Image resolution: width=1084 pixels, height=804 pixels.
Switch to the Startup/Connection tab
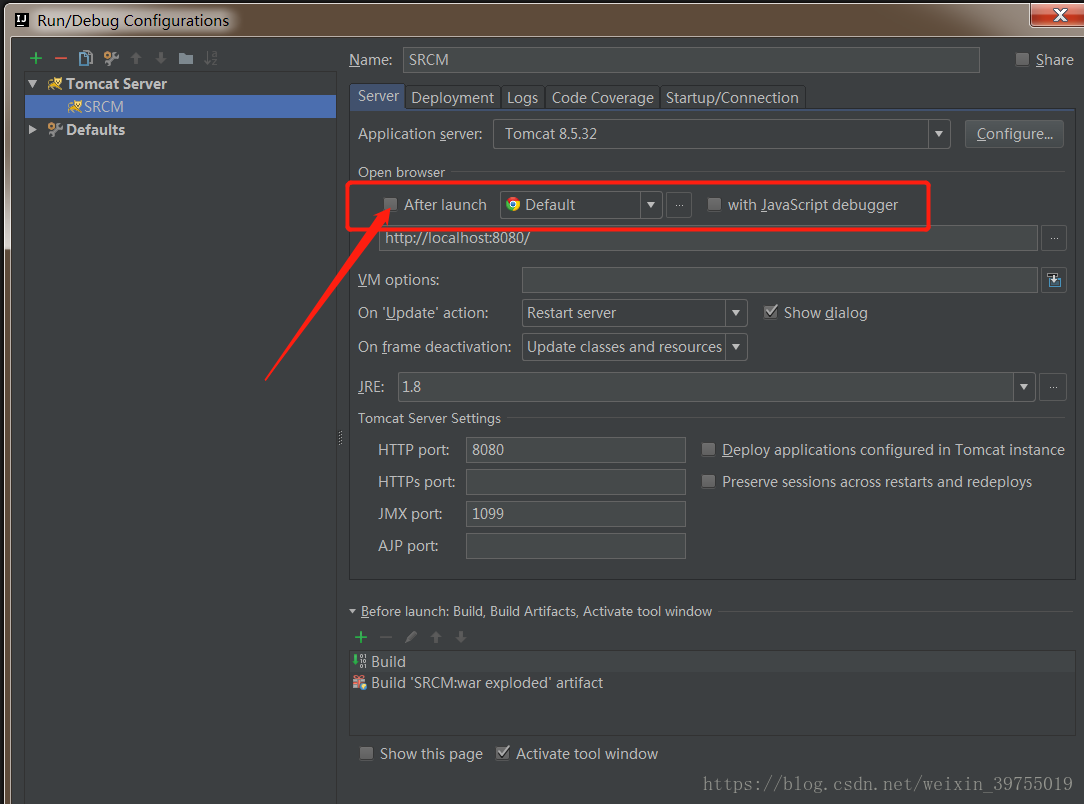pos(732,97)
